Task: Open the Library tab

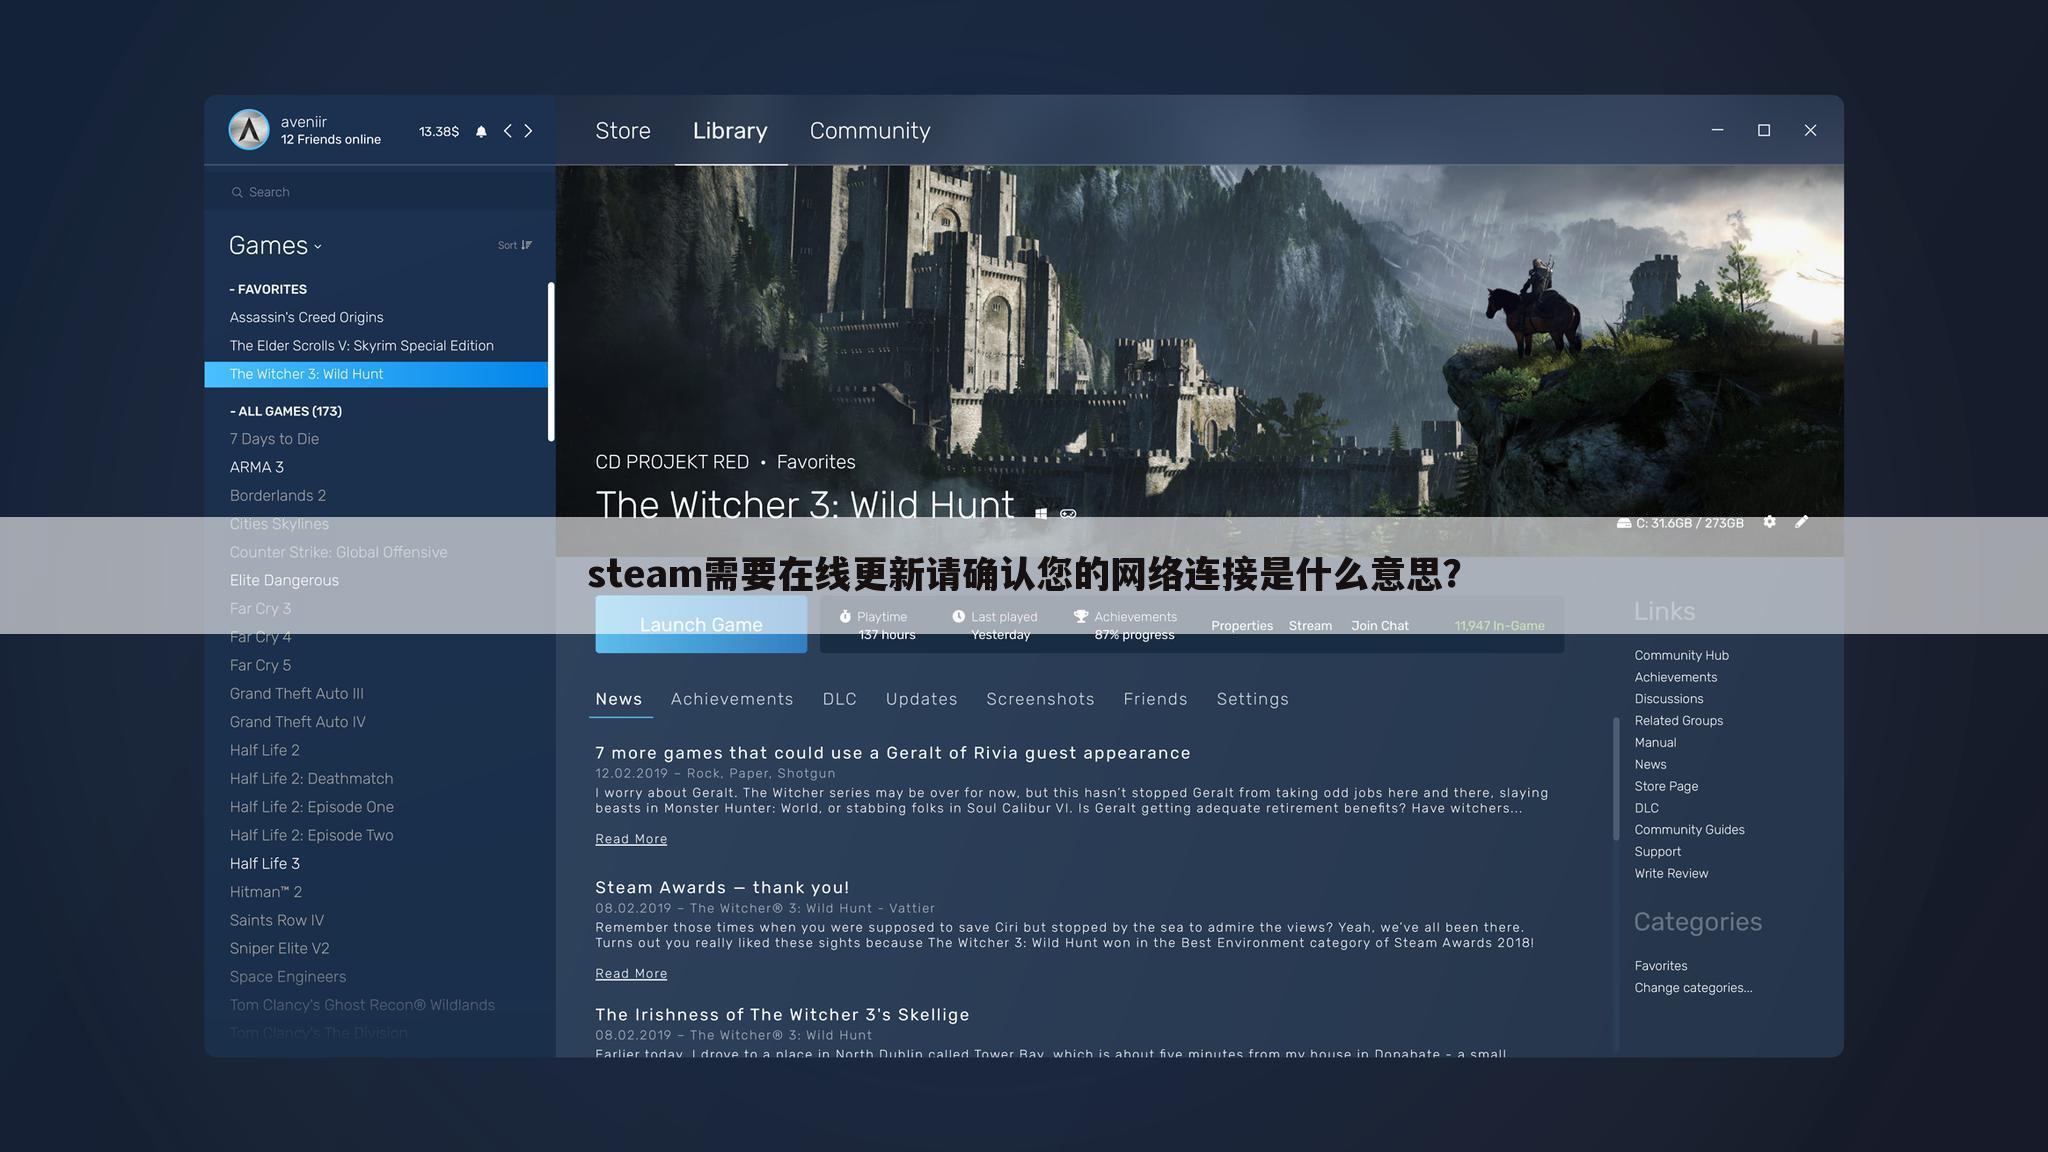Action: coord(730,131)
